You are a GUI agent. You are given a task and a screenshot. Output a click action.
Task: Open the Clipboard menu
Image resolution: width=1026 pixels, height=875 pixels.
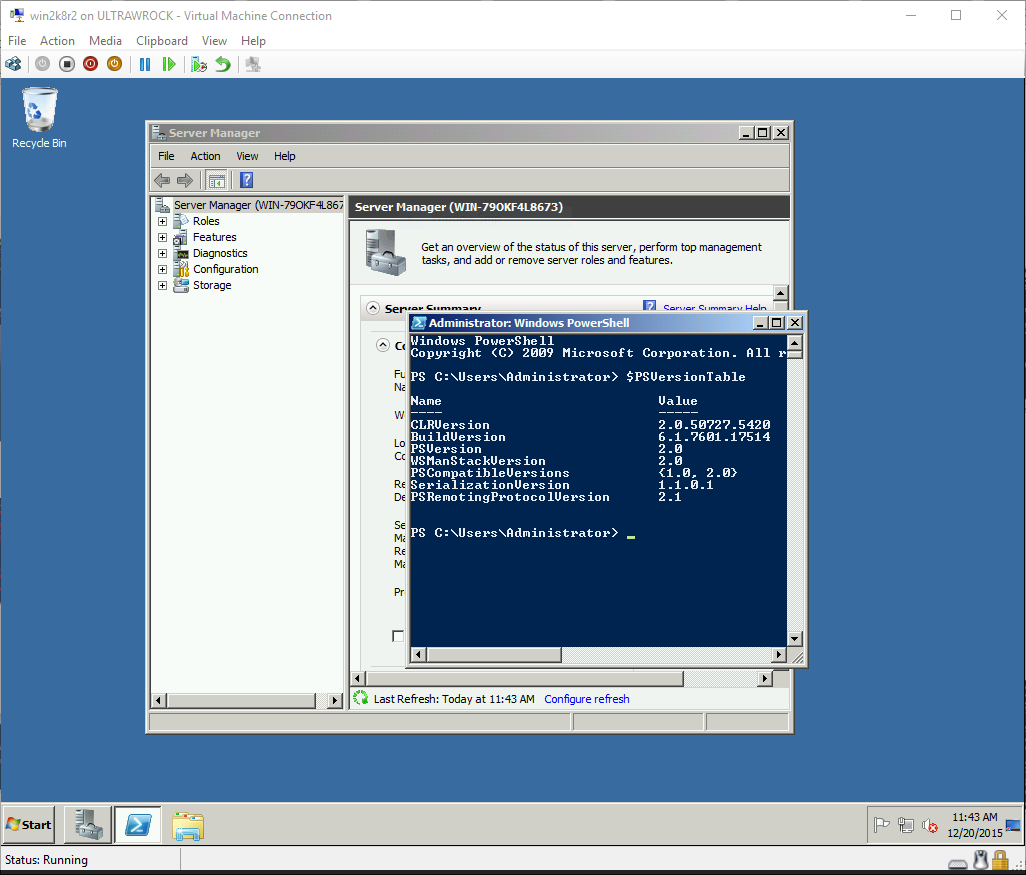click(x=162, y=41)
